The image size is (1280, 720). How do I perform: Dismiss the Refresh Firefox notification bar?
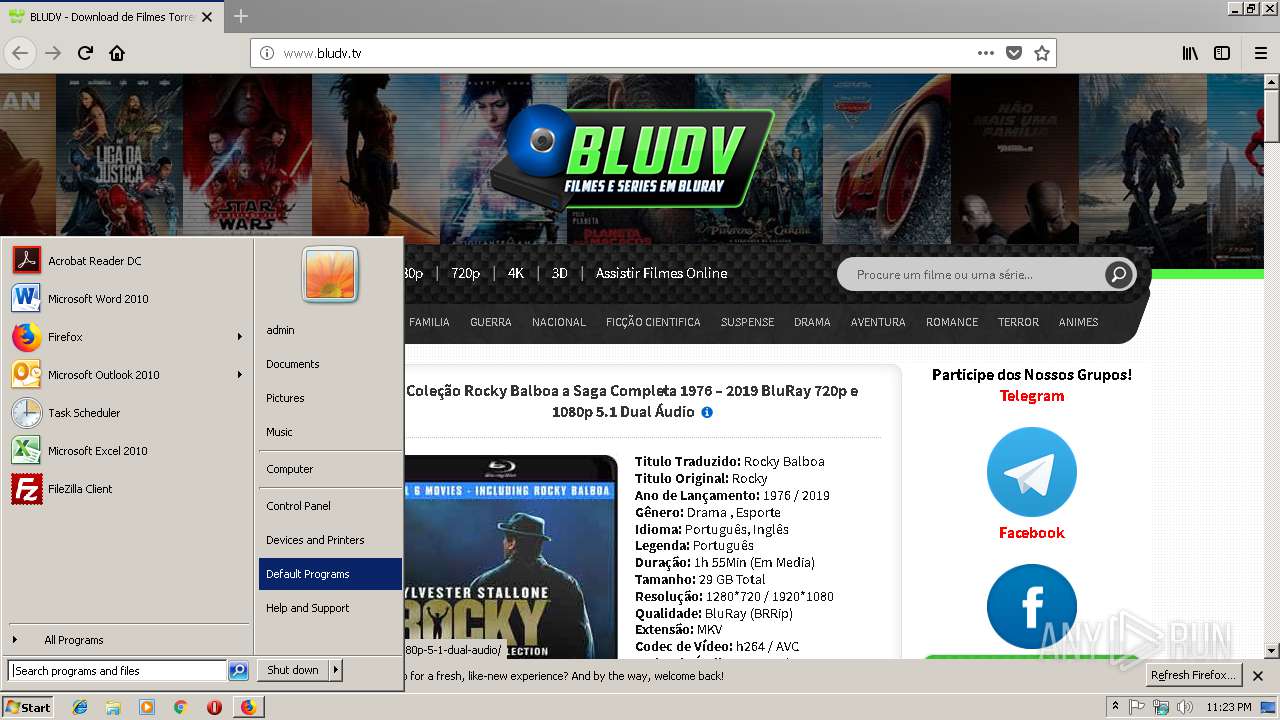click(x=1258, y=676)
